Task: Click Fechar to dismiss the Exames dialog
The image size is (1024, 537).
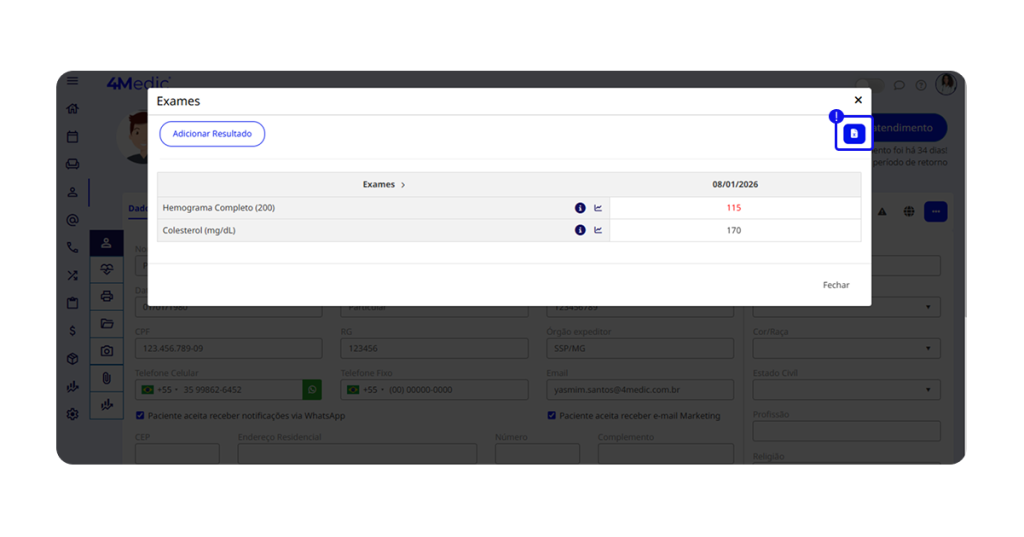Action: pos(835,285)
